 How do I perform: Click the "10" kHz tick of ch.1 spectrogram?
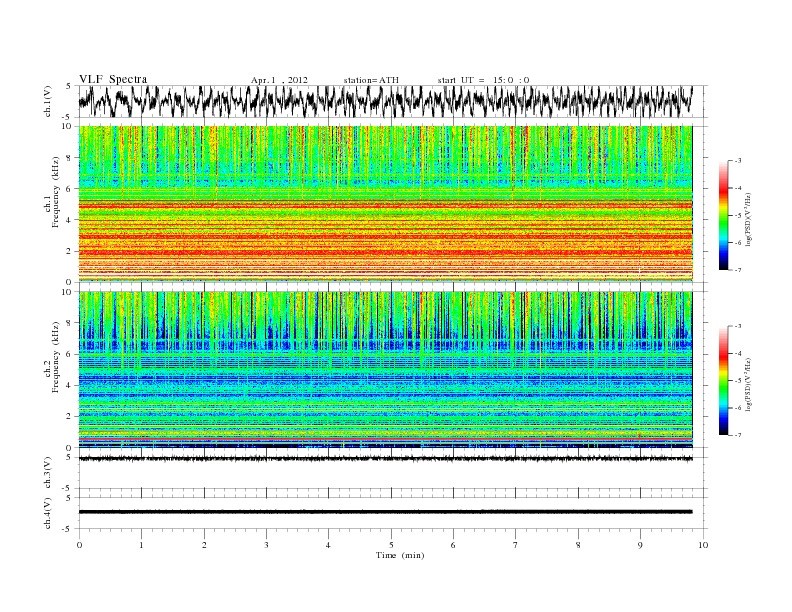(67, 126)
